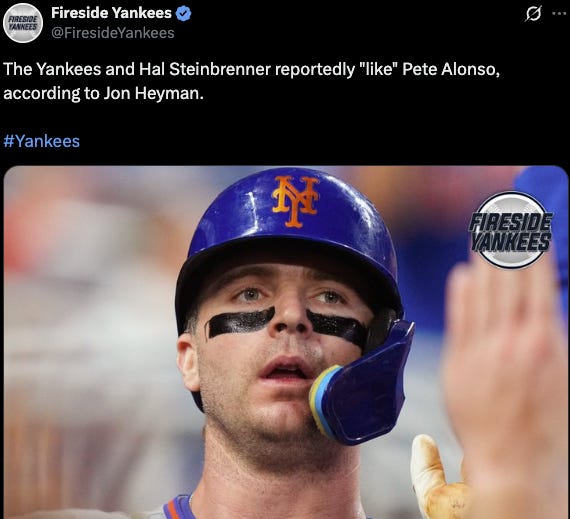Viewport: 570px width, 519px height.
Task: Click the Fireside Yankees watermark logo in photo
Action: (x=512, y=230)
